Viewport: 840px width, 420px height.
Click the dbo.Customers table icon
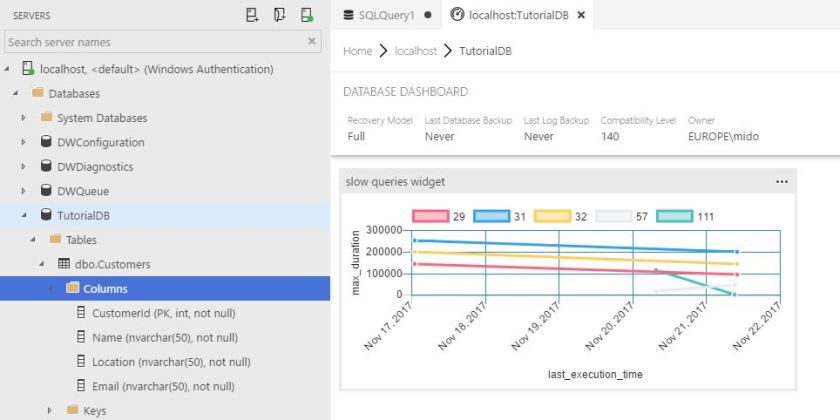point(64,264)
